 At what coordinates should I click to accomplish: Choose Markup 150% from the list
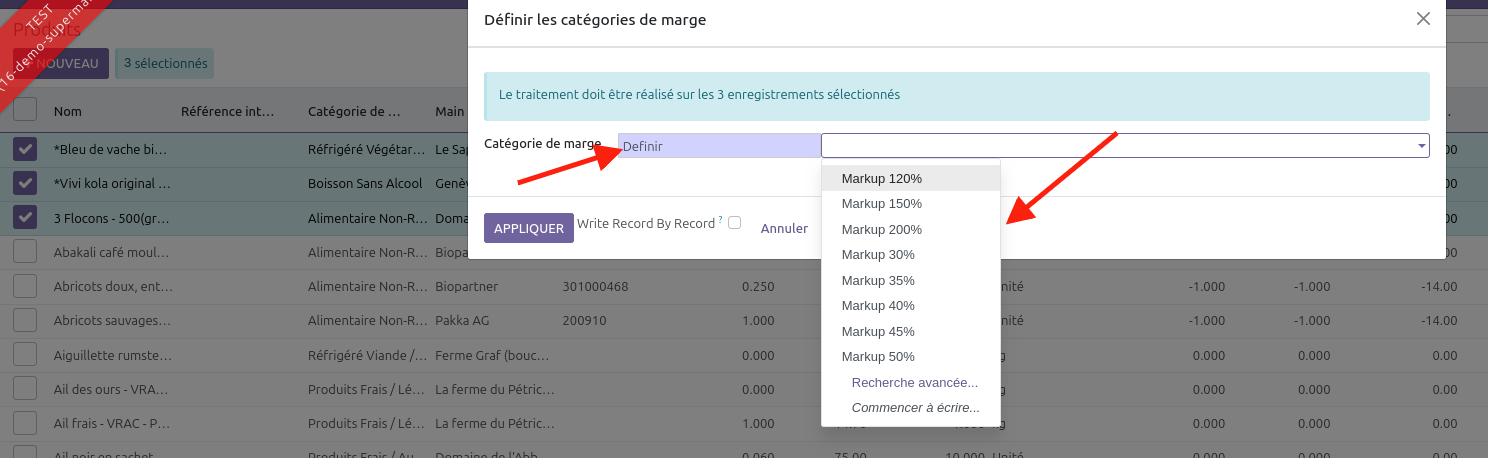pos(881,204)
